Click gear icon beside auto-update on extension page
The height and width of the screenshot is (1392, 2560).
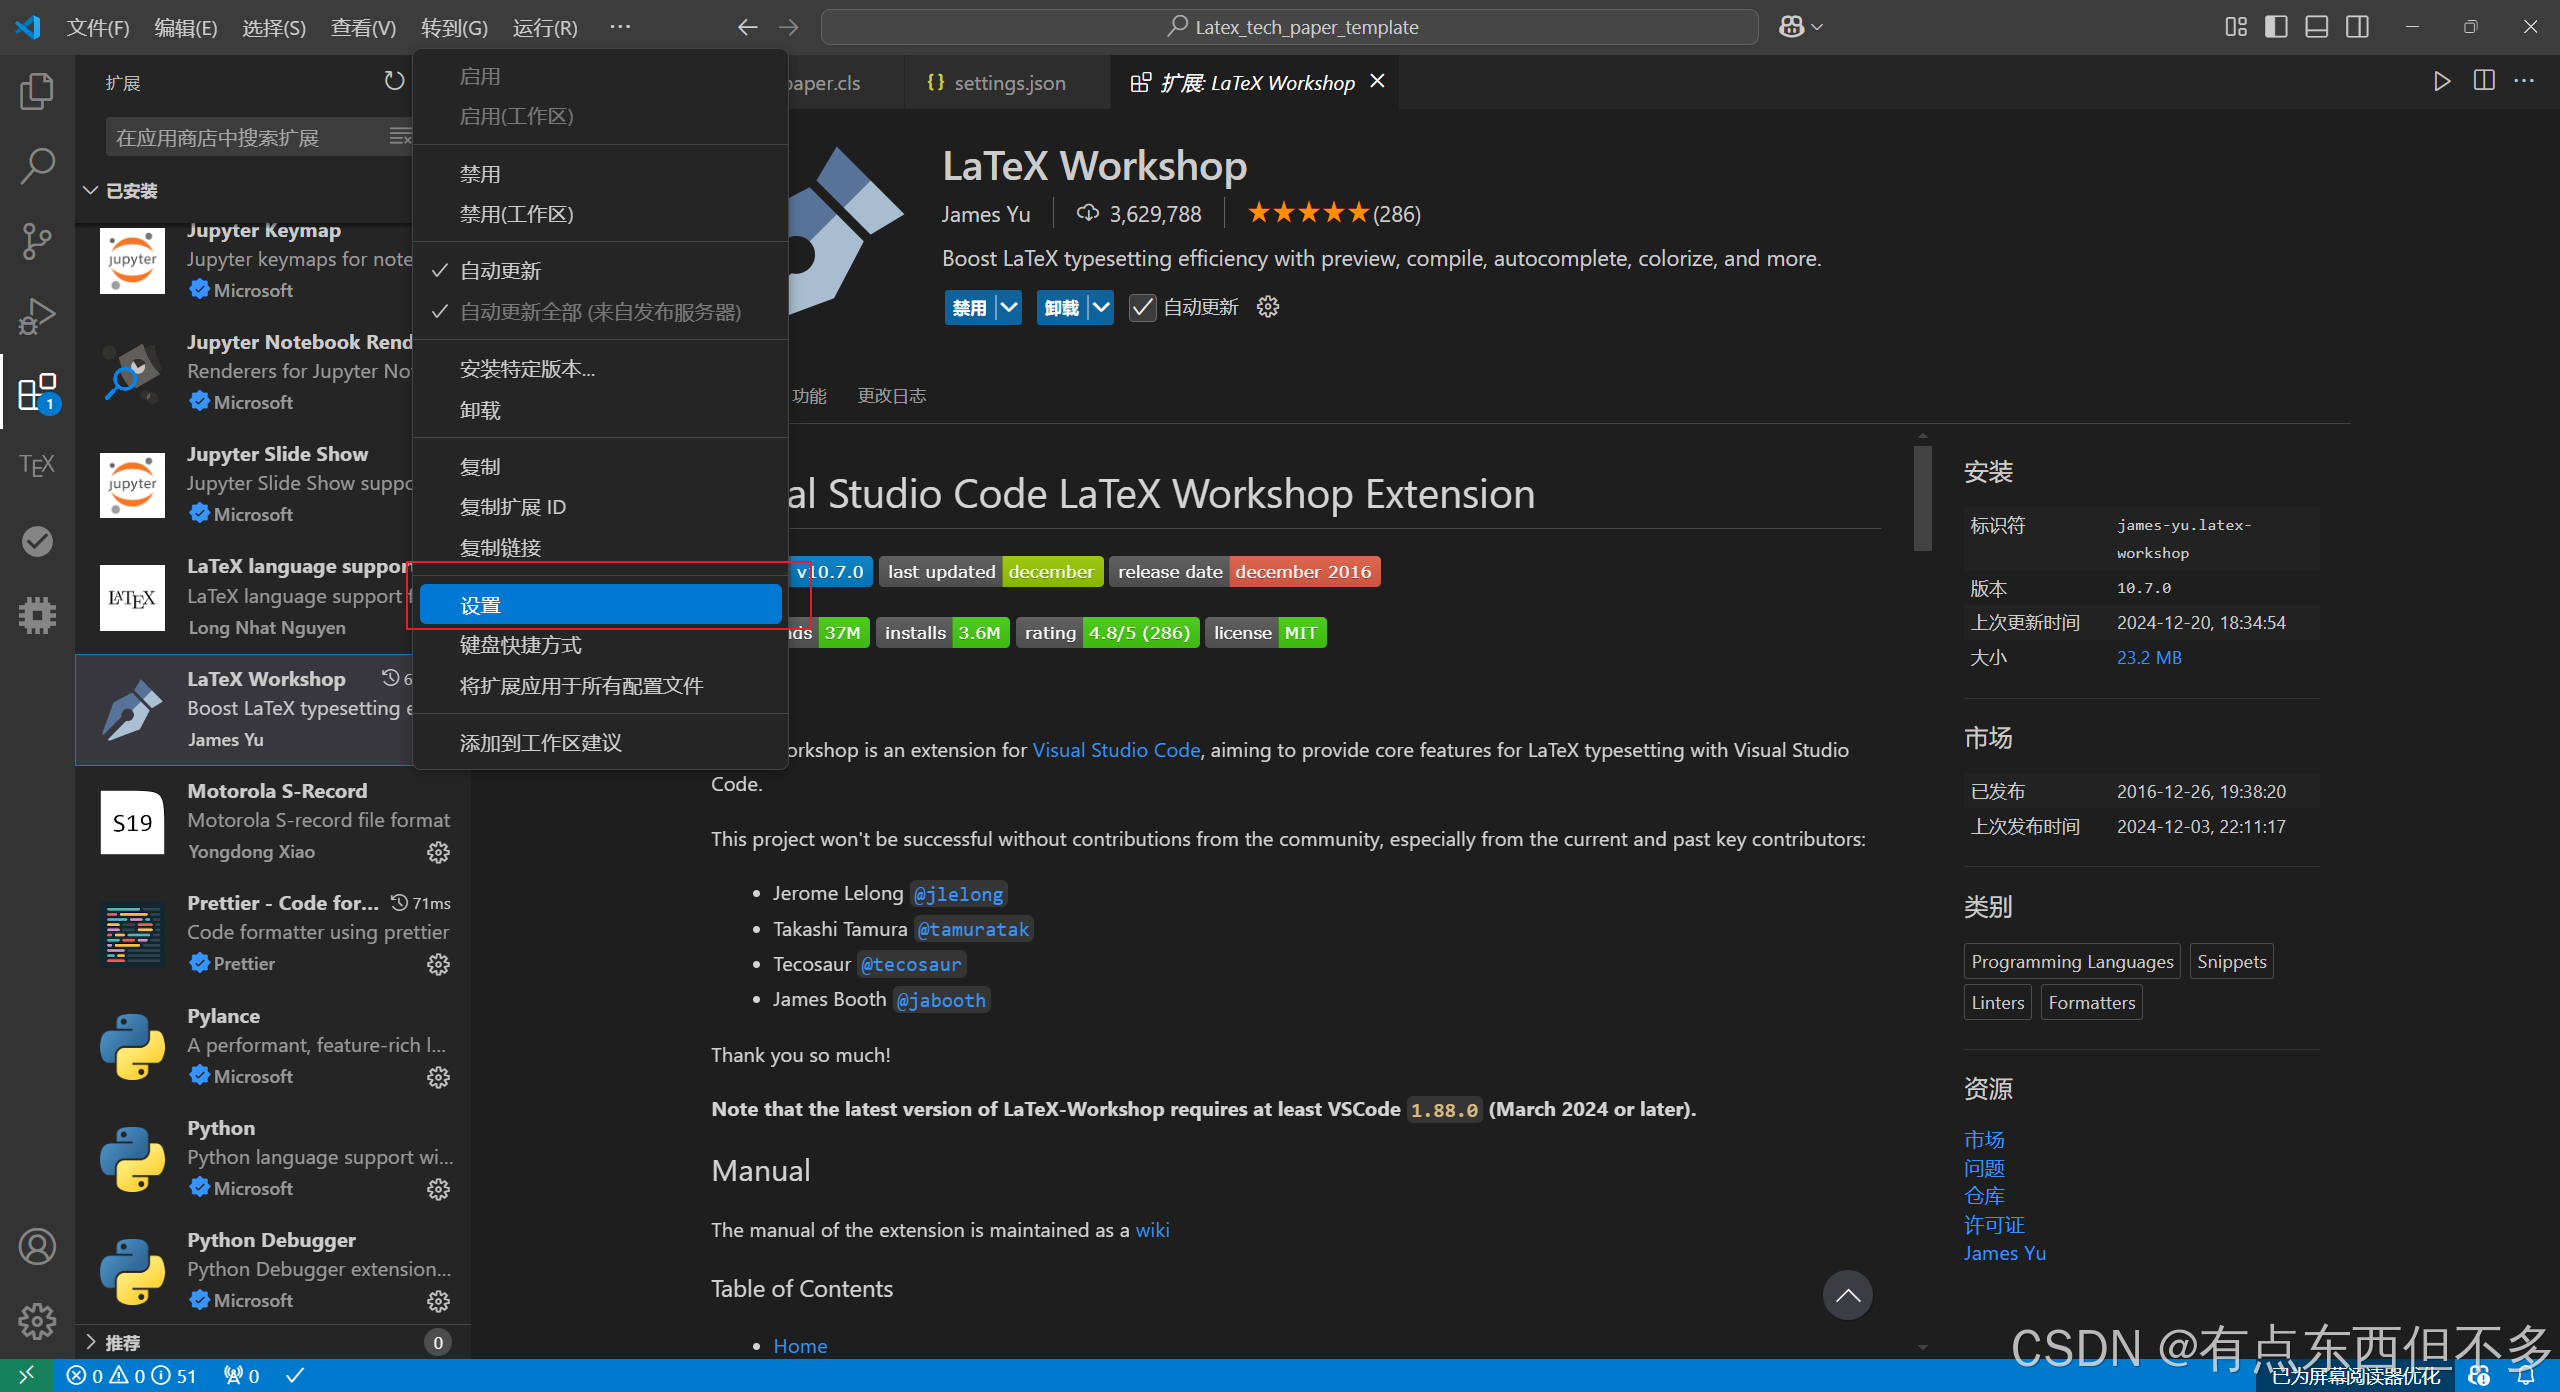1268,307
